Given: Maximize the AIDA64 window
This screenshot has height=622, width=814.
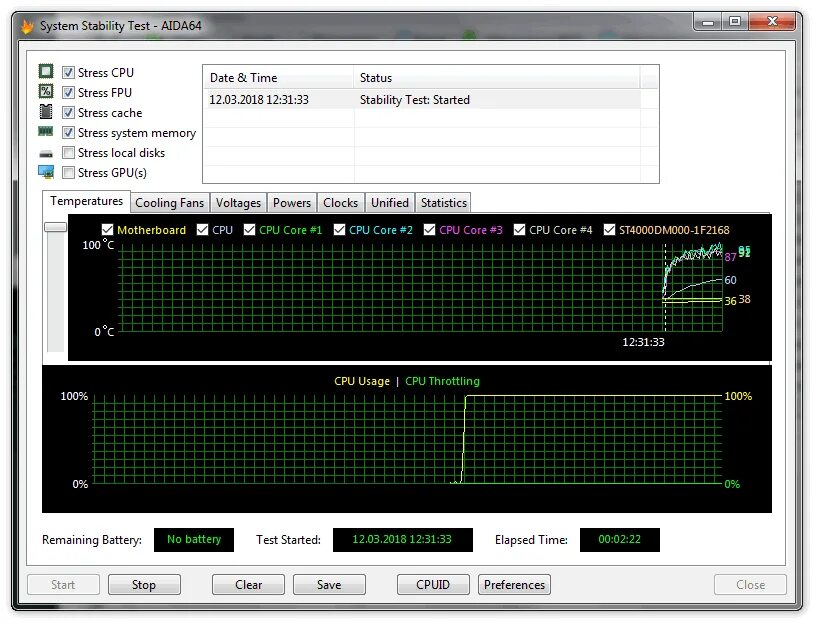Looking at the screenshot, I should coord(735,22).
